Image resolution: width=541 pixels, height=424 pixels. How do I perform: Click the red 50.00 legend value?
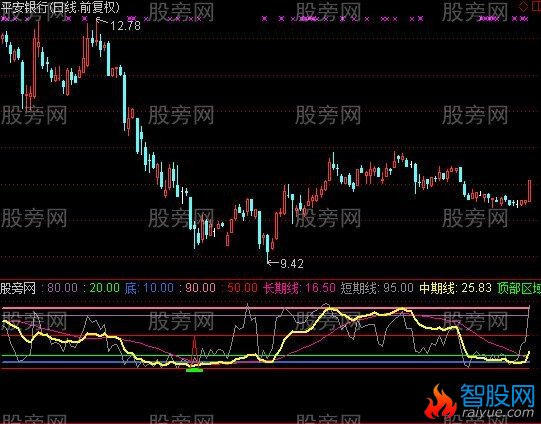point(243,288)
